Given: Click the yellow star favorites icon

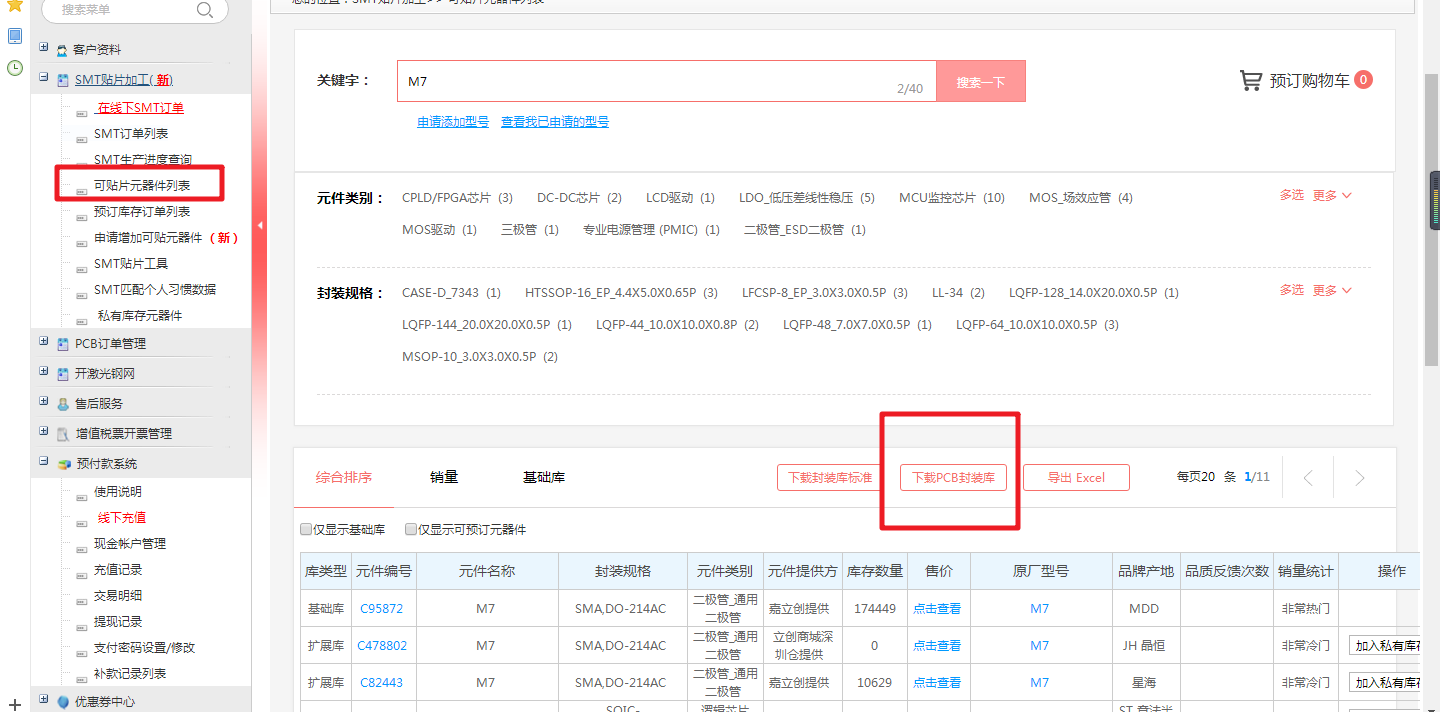Looking at the screenshot, I should coord(15,5).
